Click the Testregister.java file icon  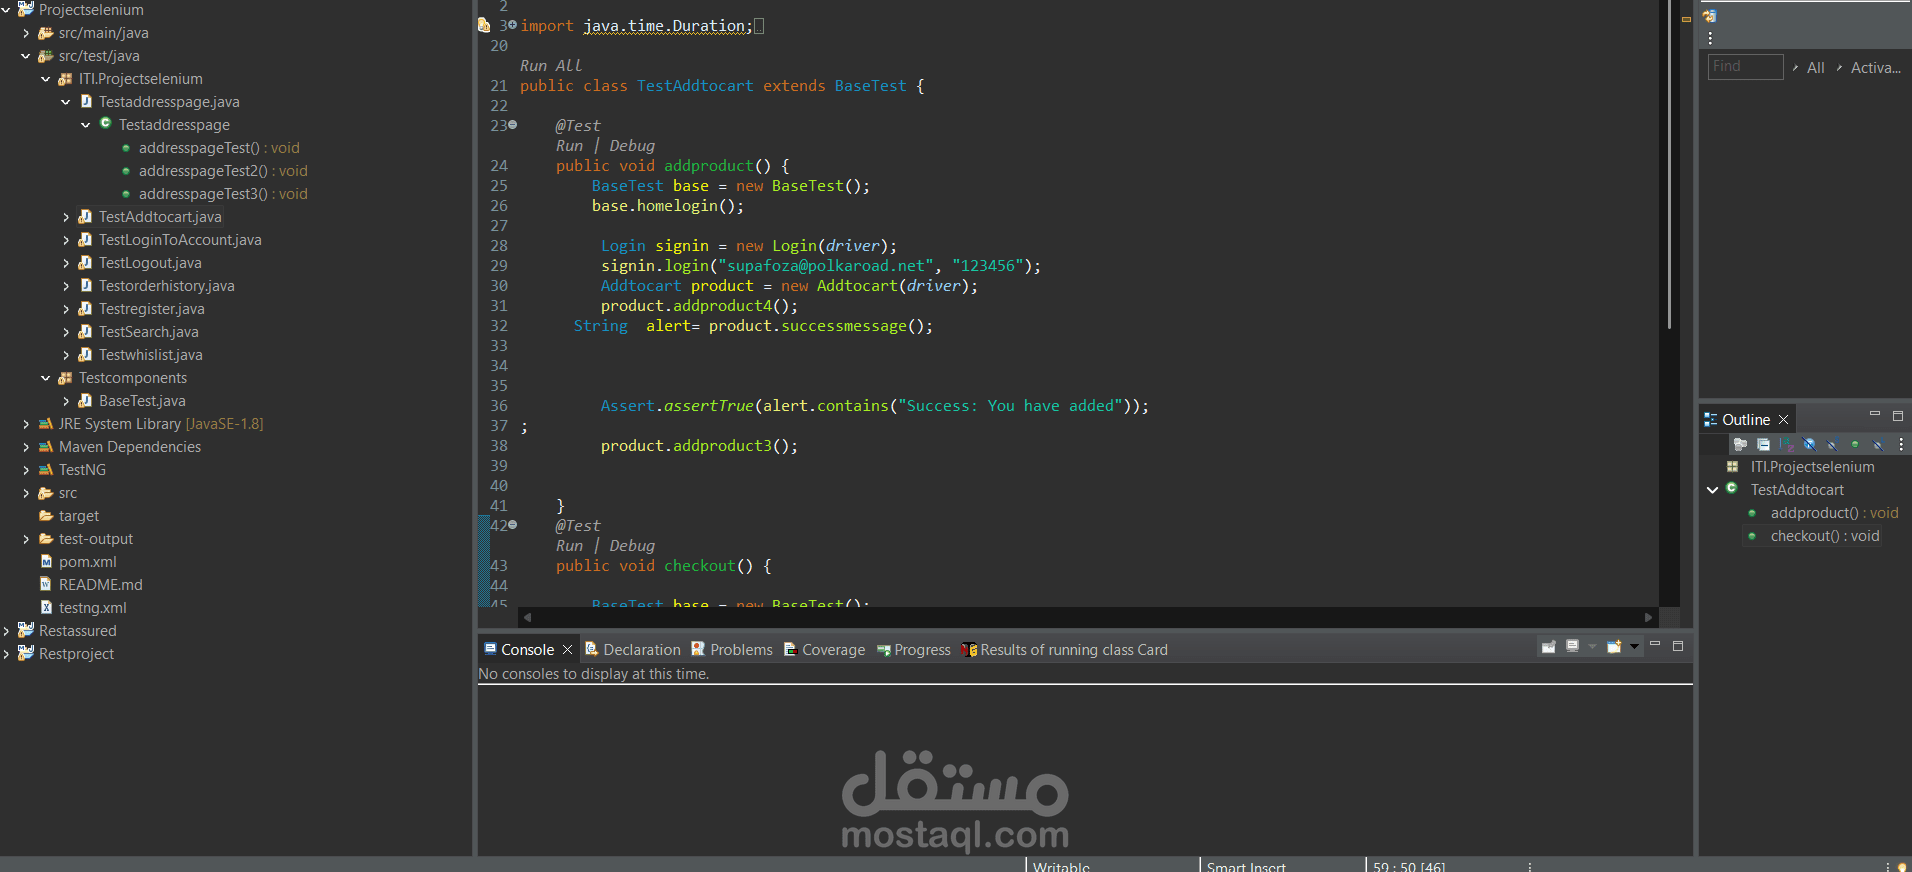(x=85, y=309)
